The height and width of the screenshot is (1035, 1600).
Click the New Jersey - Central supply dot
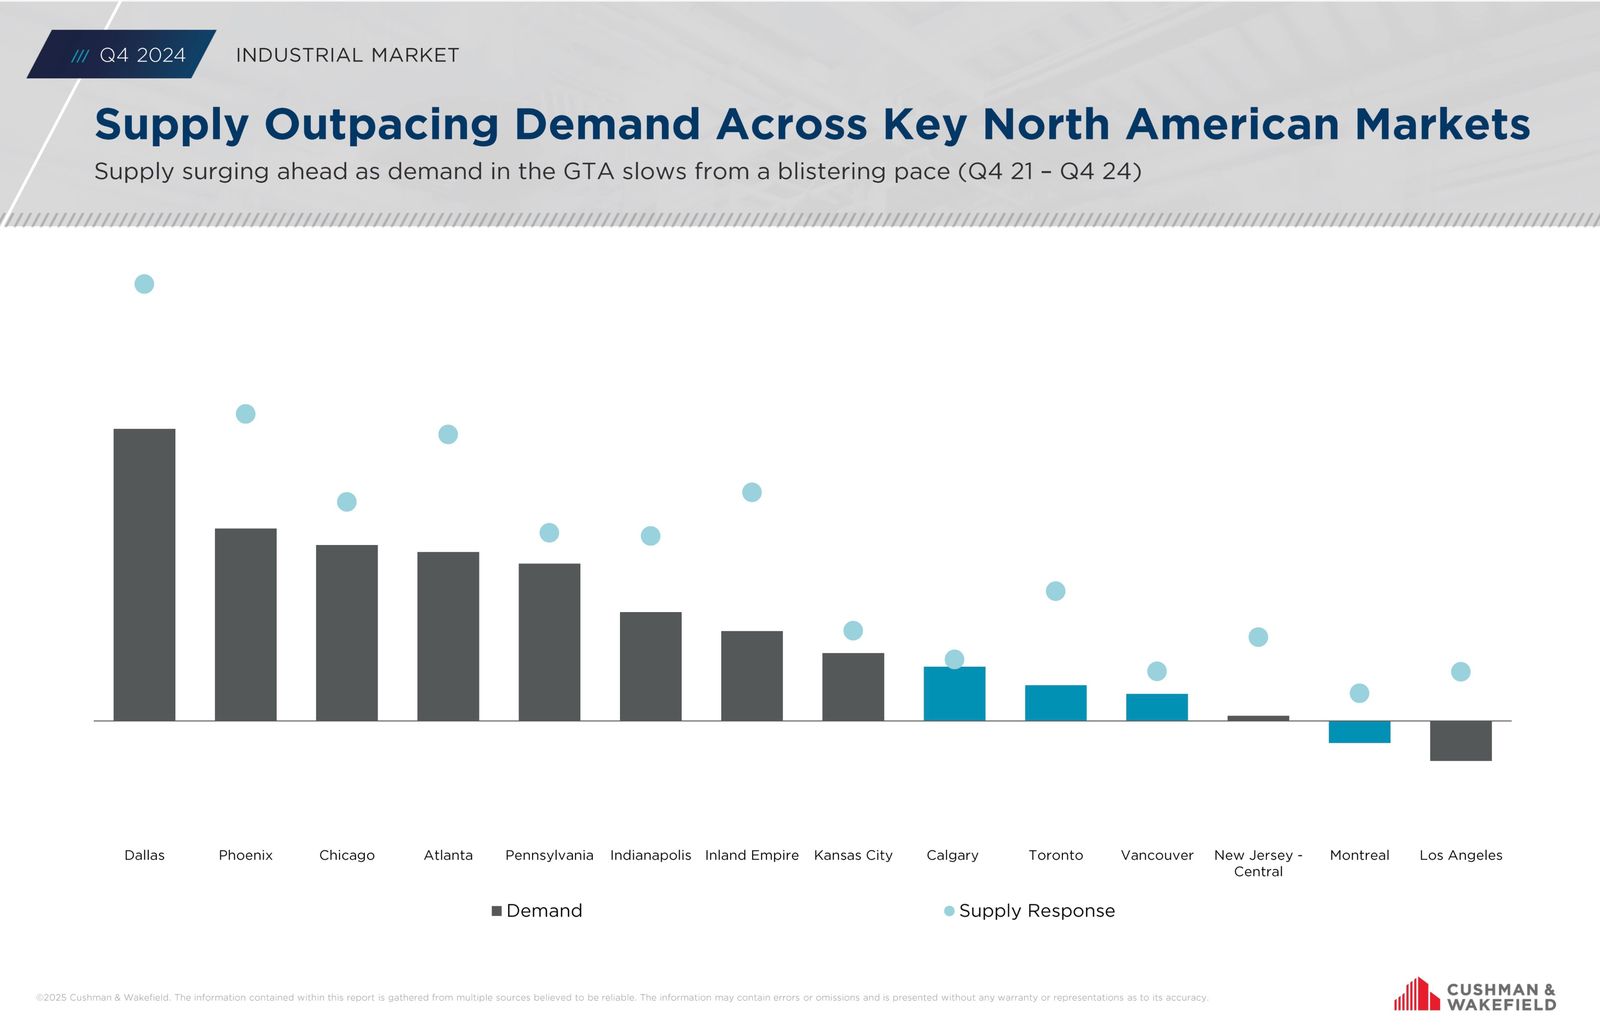[1258, 637]
